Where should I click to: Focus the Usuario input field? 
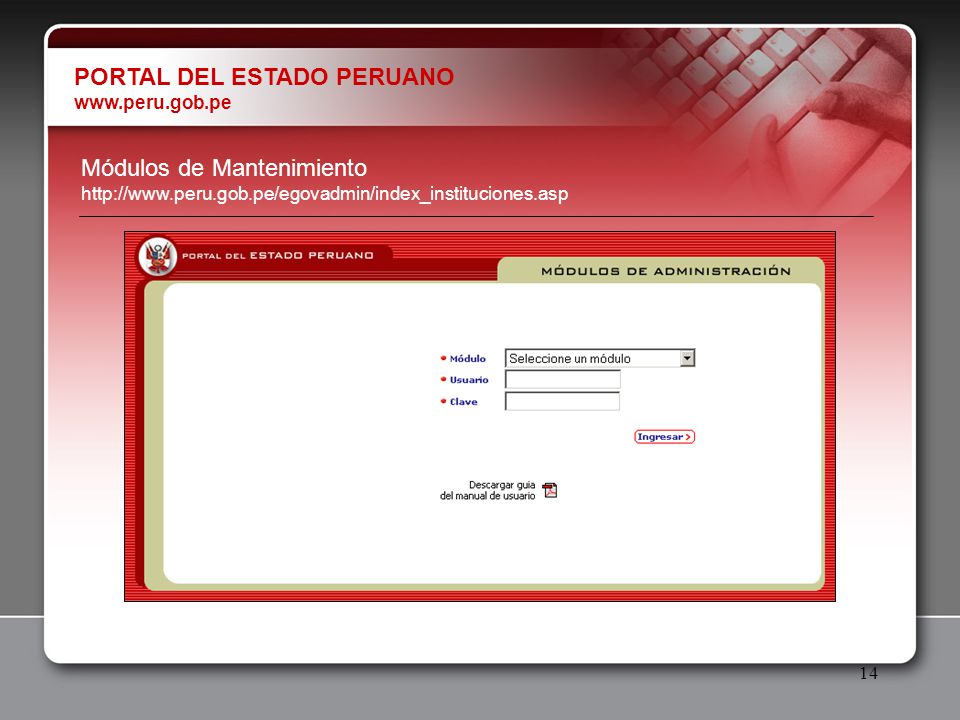coord(562,380)
